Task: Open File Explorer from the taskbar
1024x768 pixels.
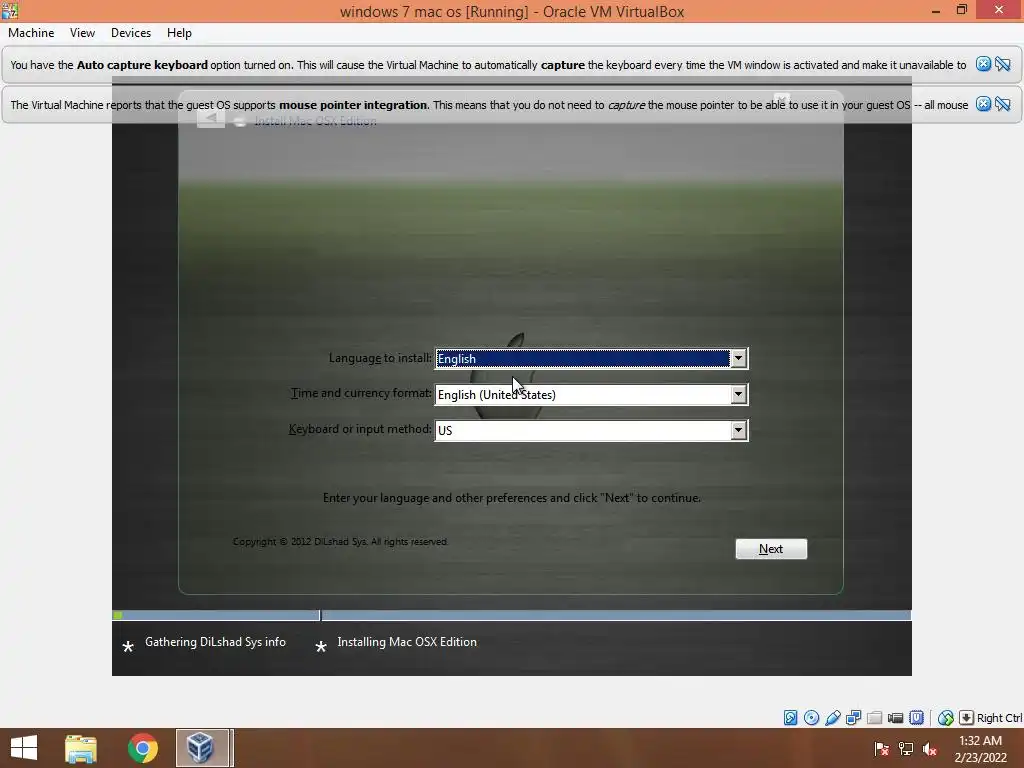Action: click(81, 748)
